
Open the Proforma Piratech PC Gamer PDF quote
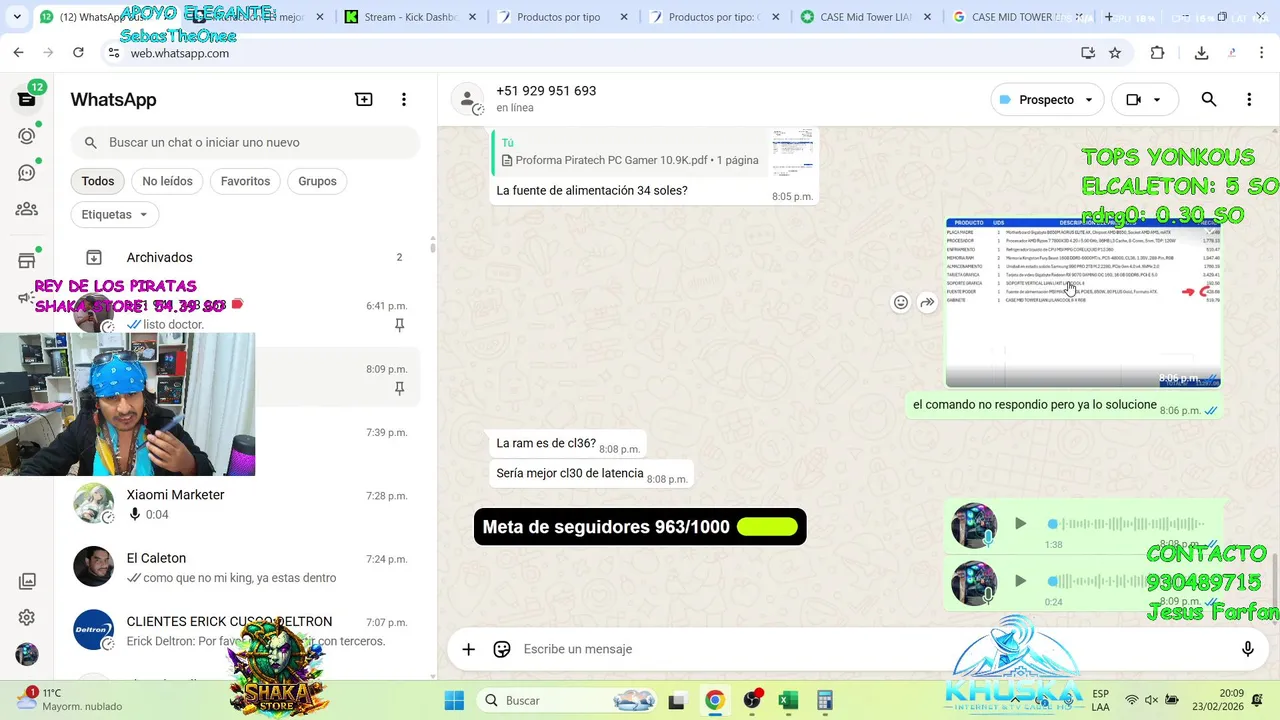coord(654,152)
